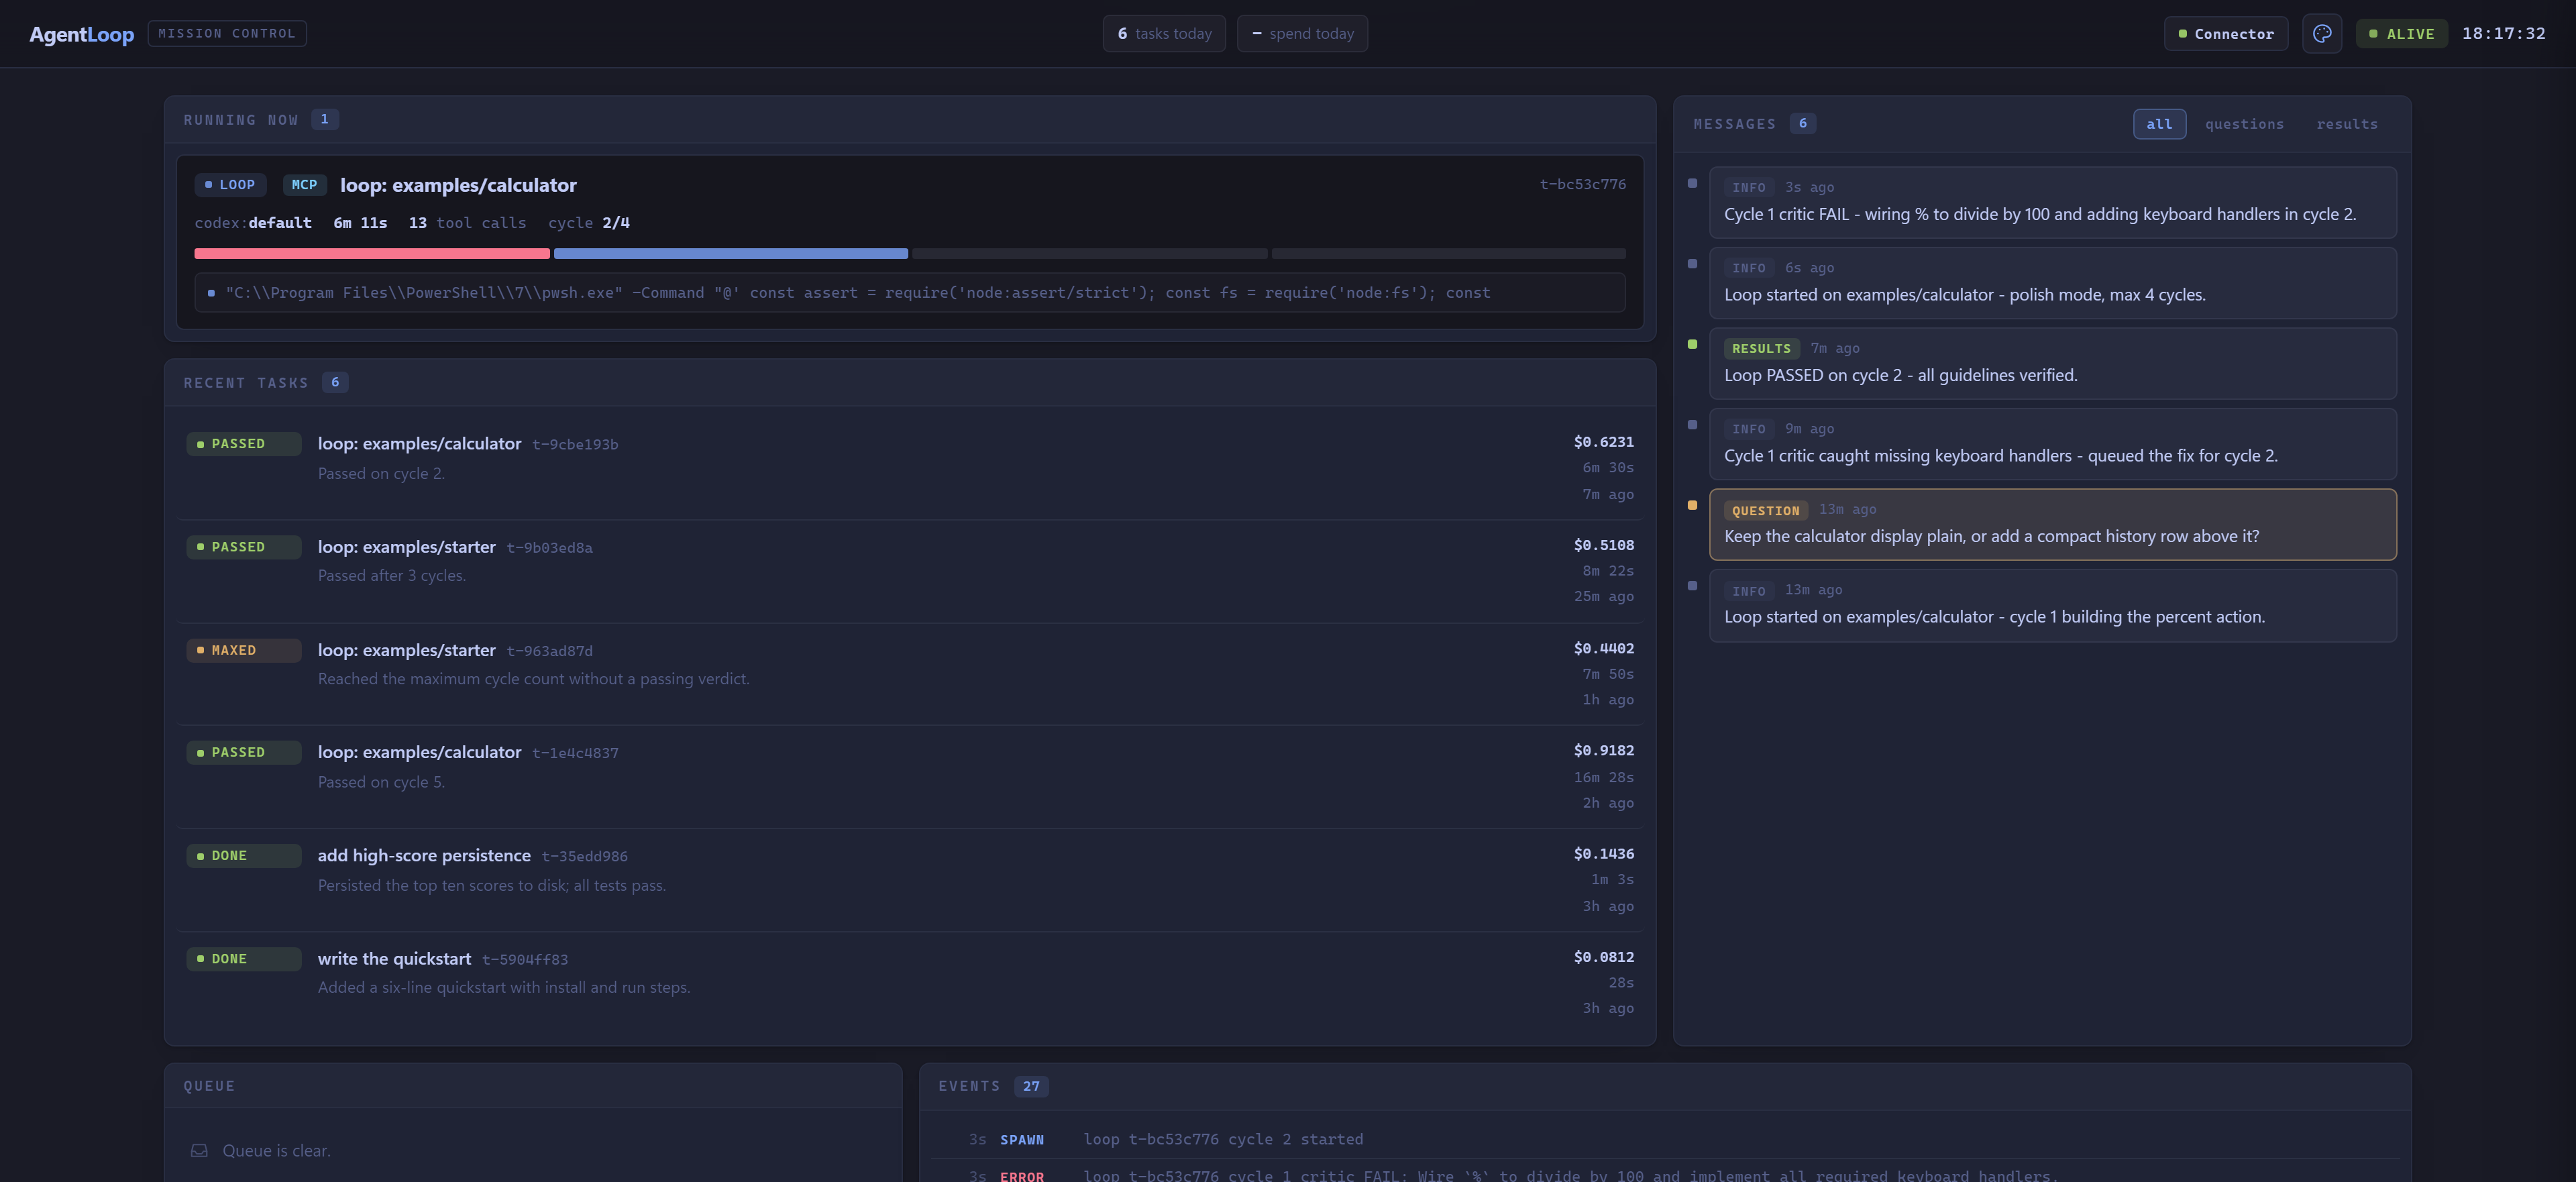Viewport: 2576px width, 1182px height.
Task: Switch to the questions filter tab
Action: point(2244,124)
